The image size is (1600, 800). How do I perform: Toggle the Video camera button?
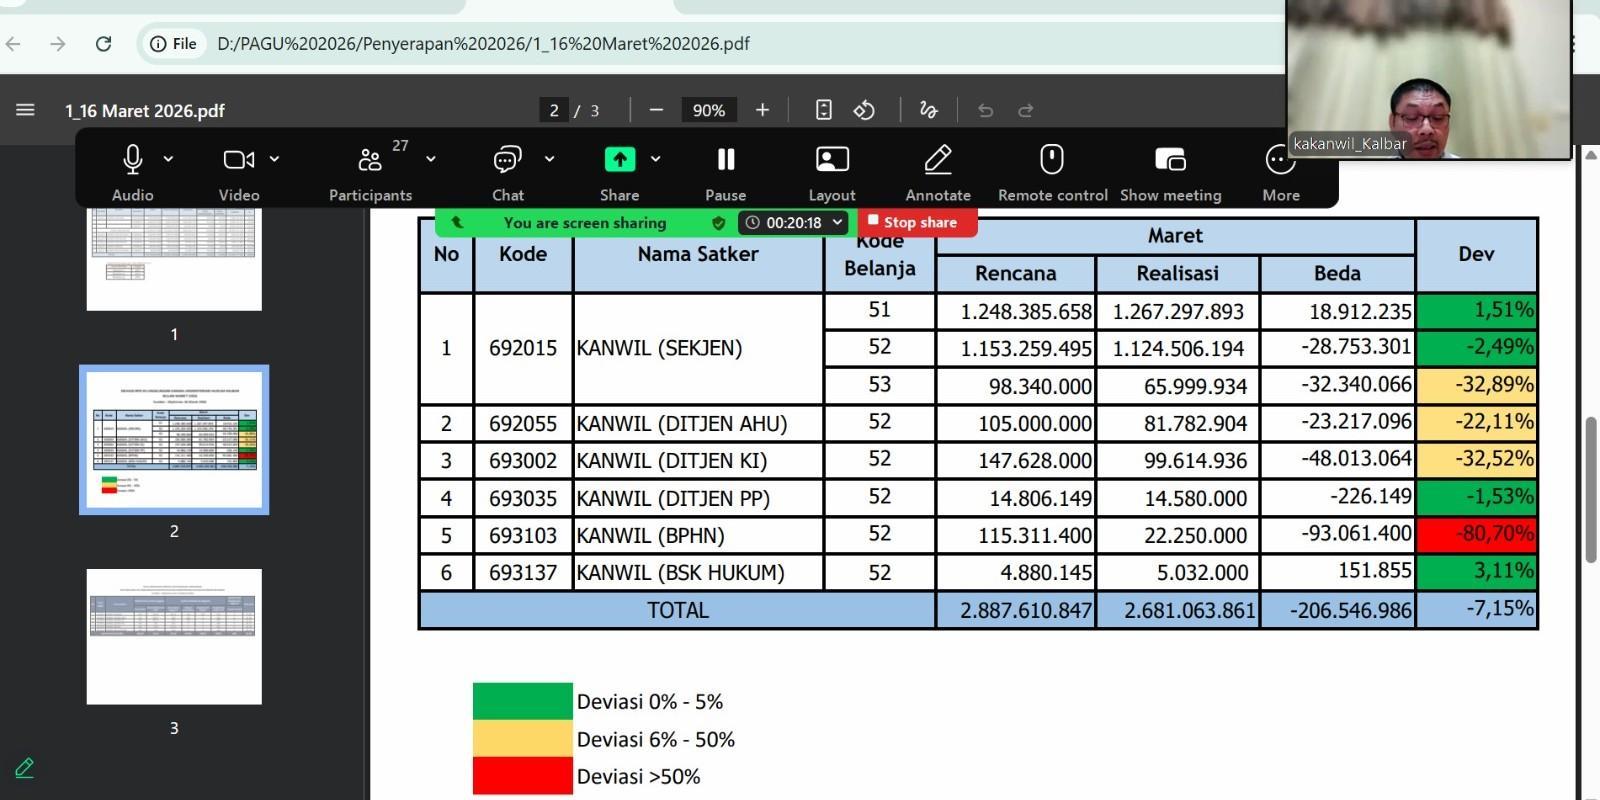[238, 160]
